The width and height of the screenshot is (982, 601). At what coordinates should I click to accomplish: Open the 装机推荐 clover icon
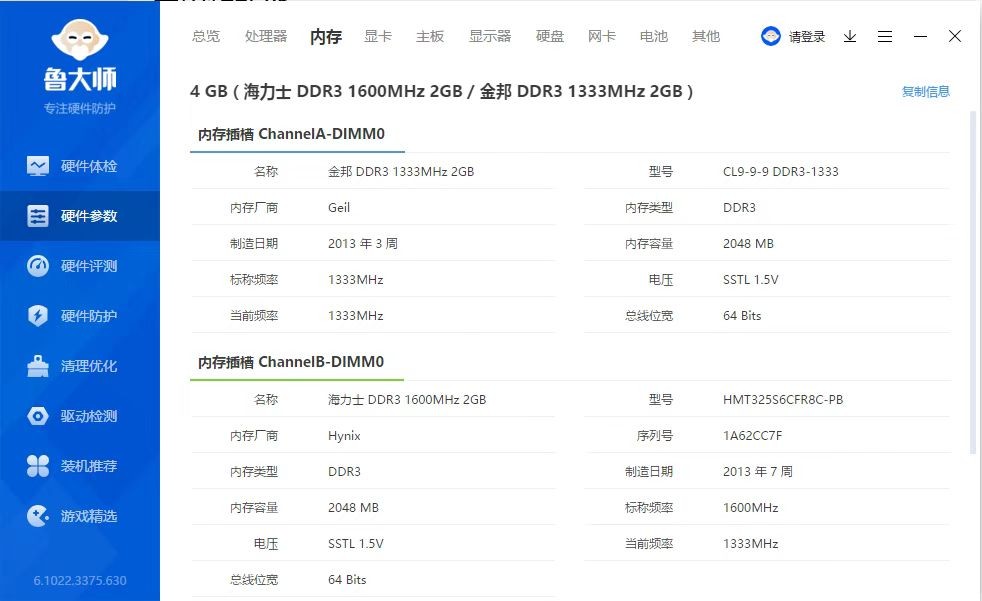[x=38, y=466]
